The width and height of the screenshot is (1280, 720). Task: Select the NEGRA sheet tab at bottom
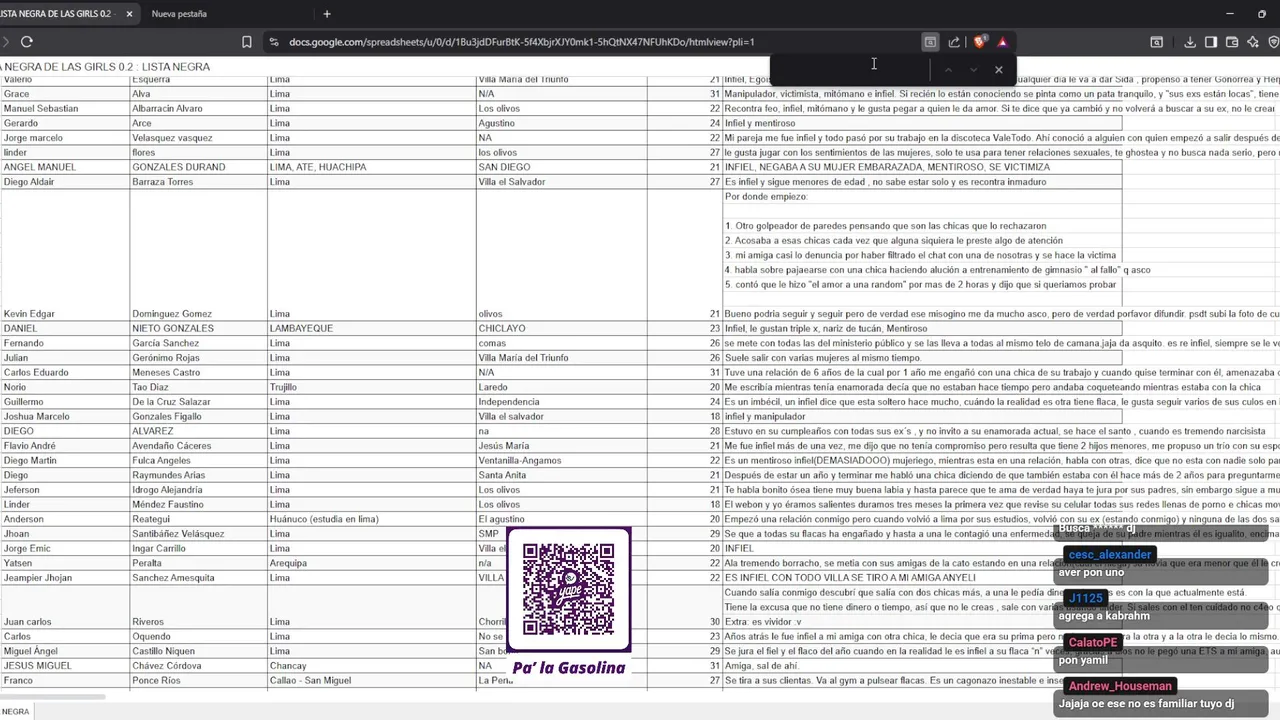click(x=14, y=711)
